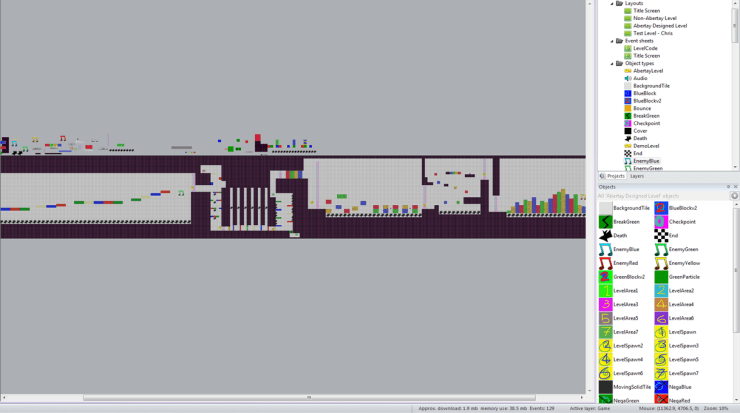Select the LevelArea5 object
Viewport: 740px width, 413px height.
click(x=618, y=318)
